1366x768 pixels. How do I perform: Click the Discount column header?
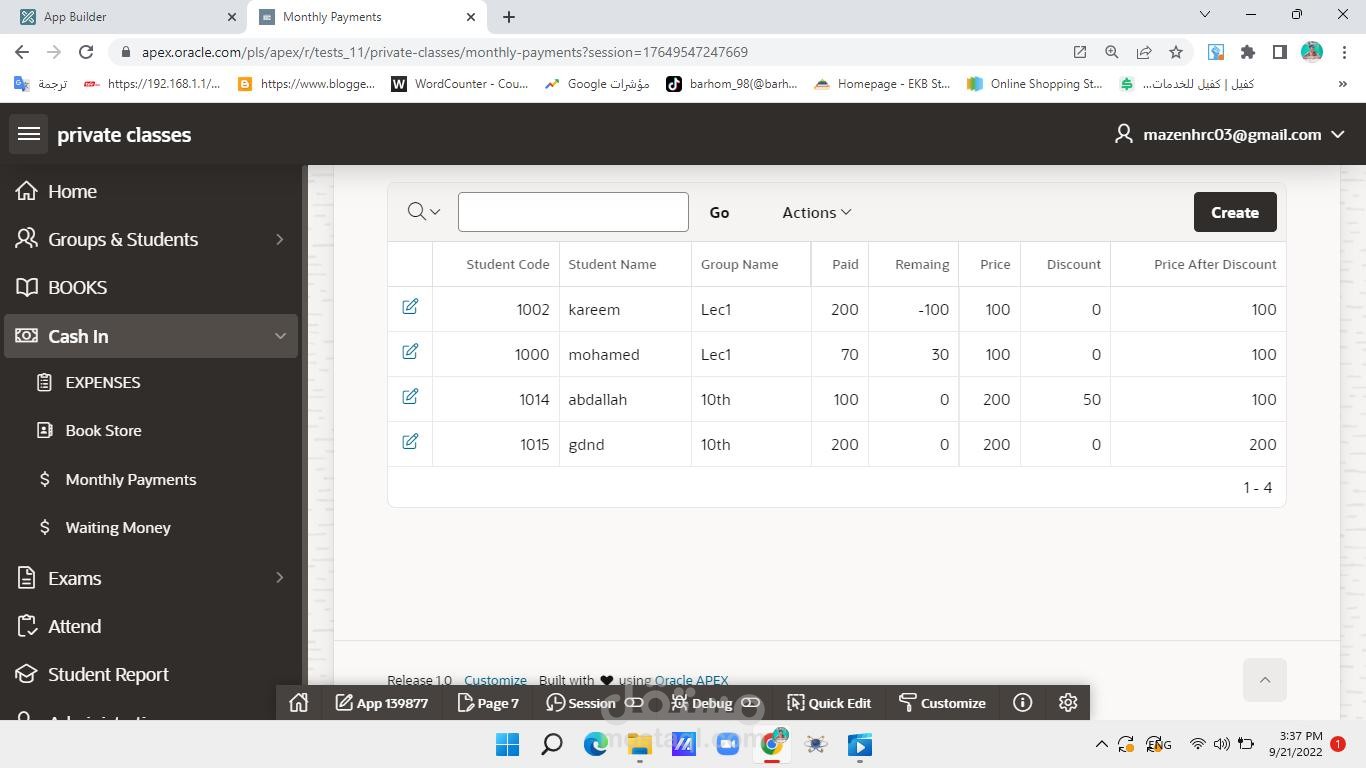(1073, 264)
